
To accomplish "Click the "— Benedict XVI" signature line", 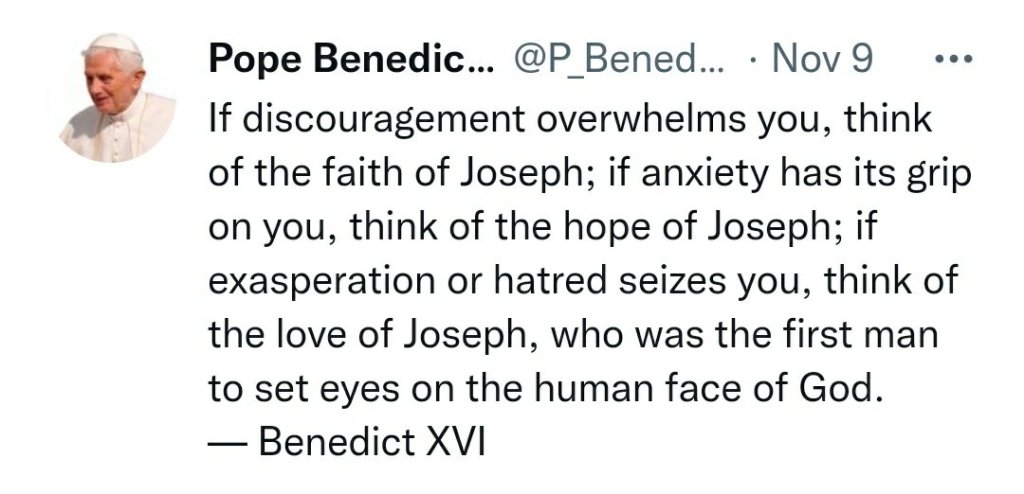I will (x=345, y=441).
